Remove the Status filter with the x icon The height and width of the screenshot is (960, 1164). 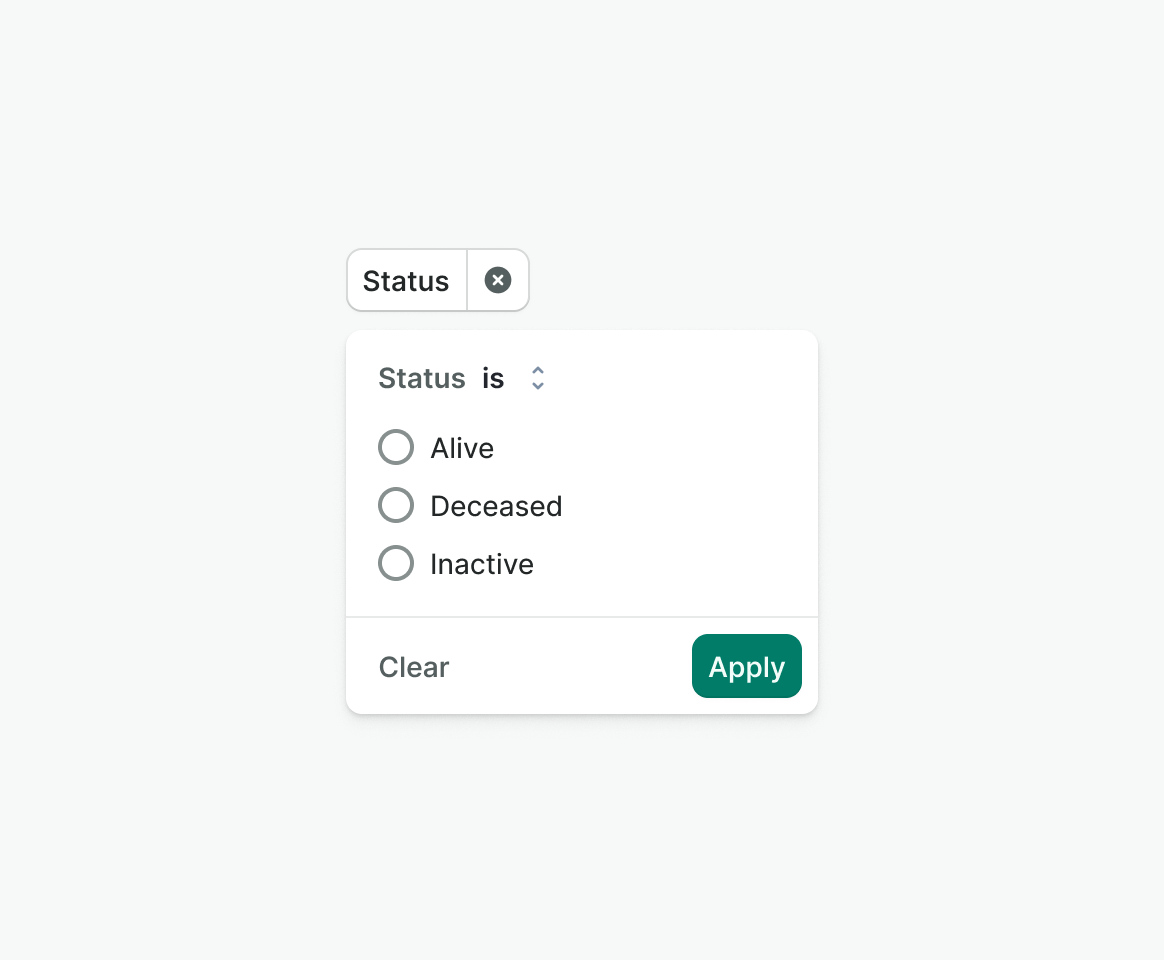(498, 281)
